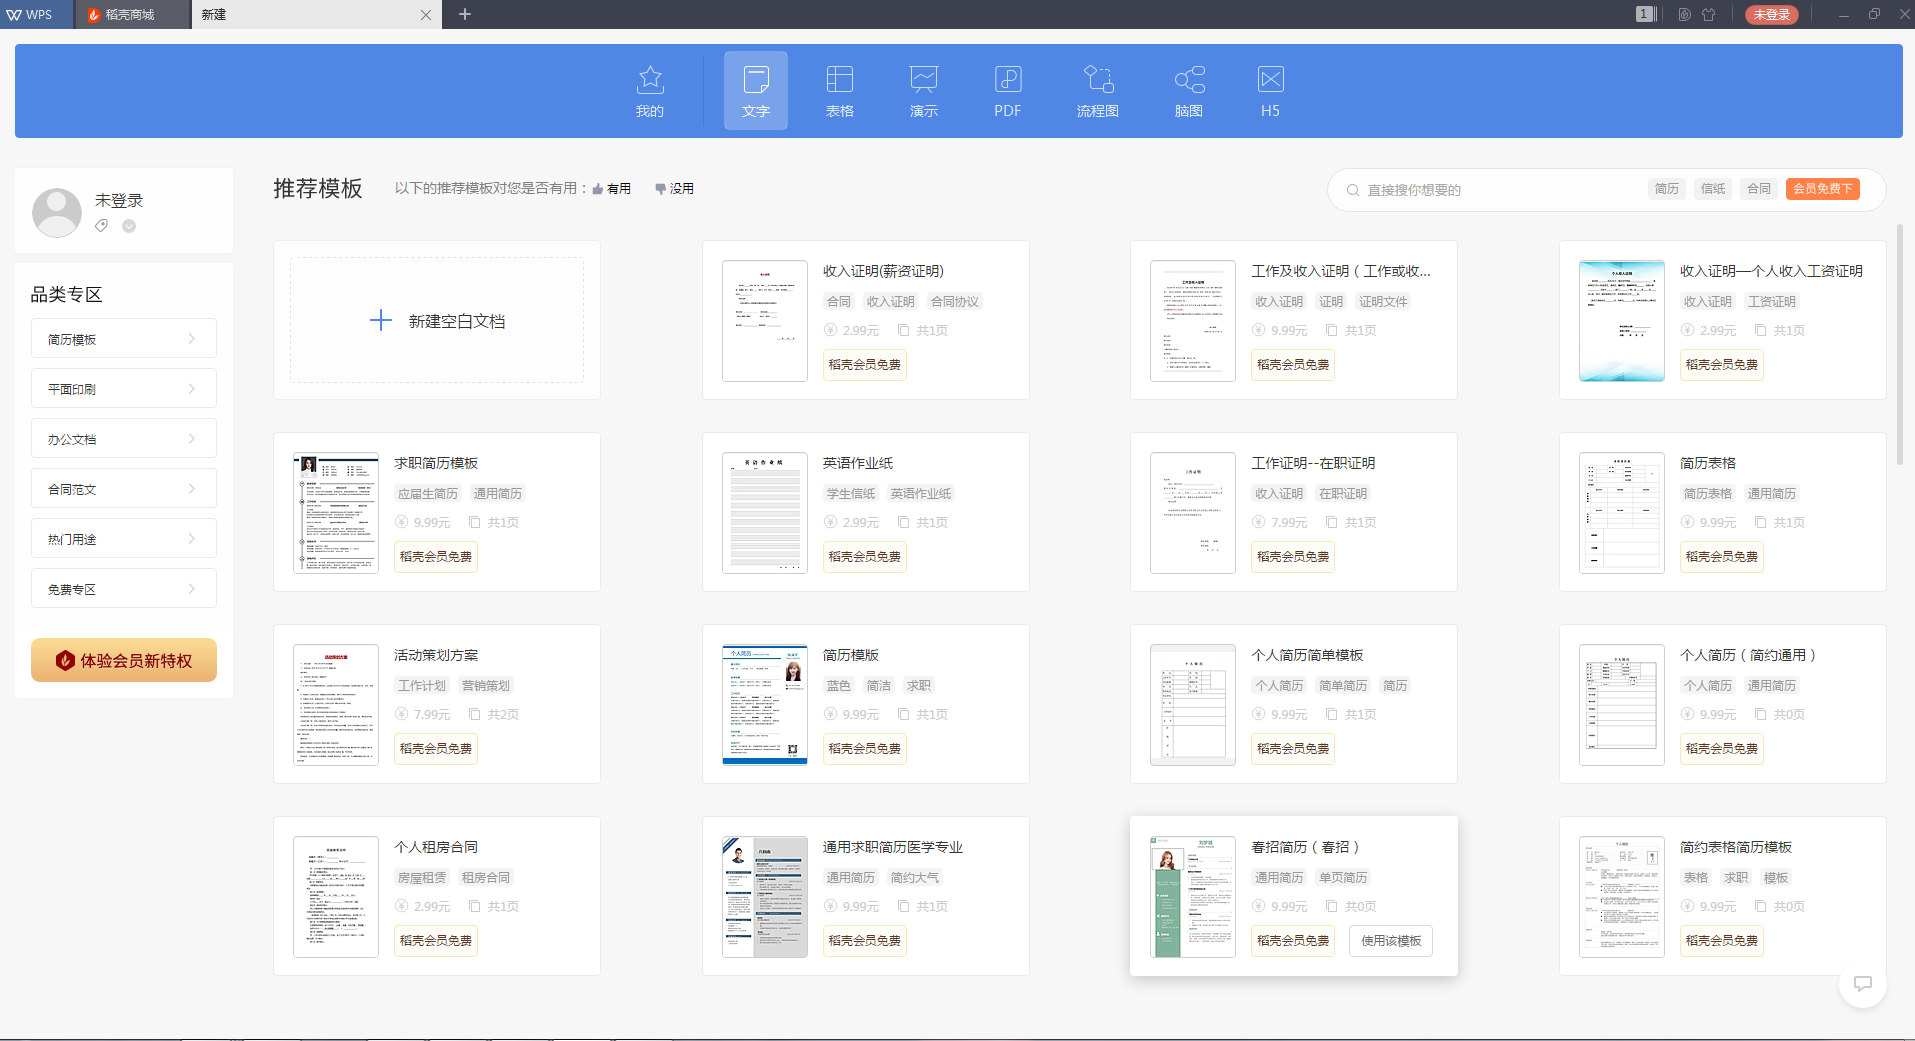Click the vertical scrollbar on the right

[x=1900, y=345]
